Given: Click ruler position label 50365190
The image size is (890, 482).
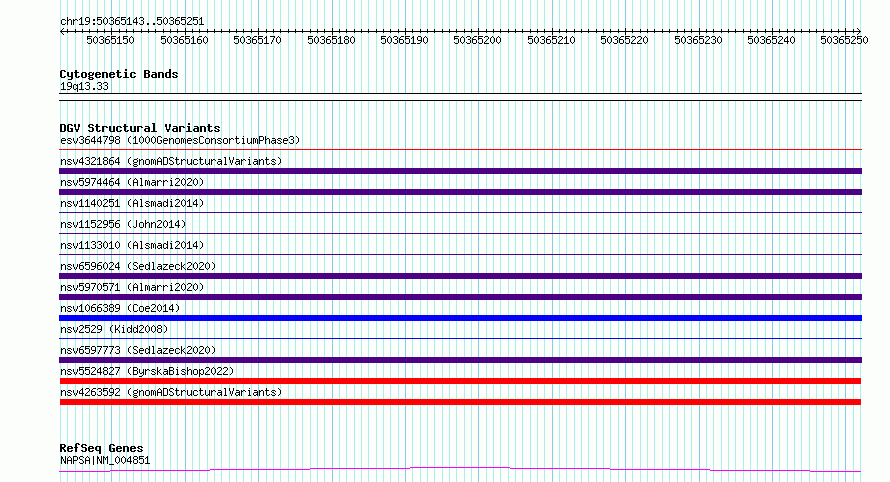Looking at the screenshot, I should coord(404,40).
